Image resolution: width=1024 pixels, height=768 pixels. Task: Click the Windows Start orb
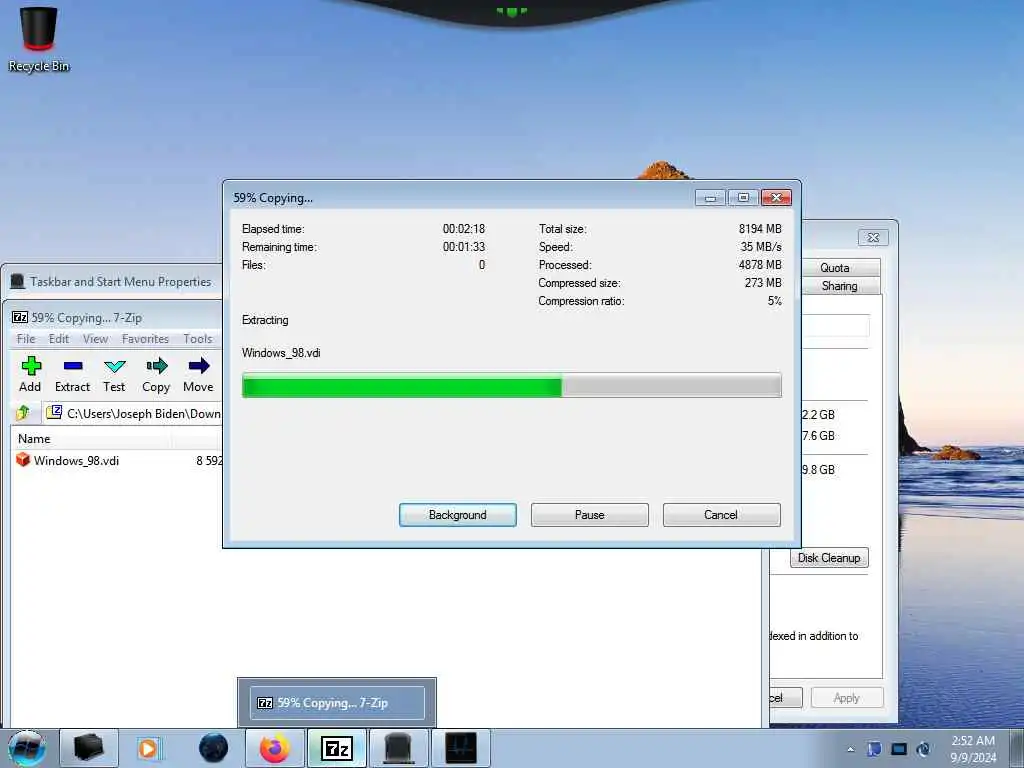click(27, 748)
